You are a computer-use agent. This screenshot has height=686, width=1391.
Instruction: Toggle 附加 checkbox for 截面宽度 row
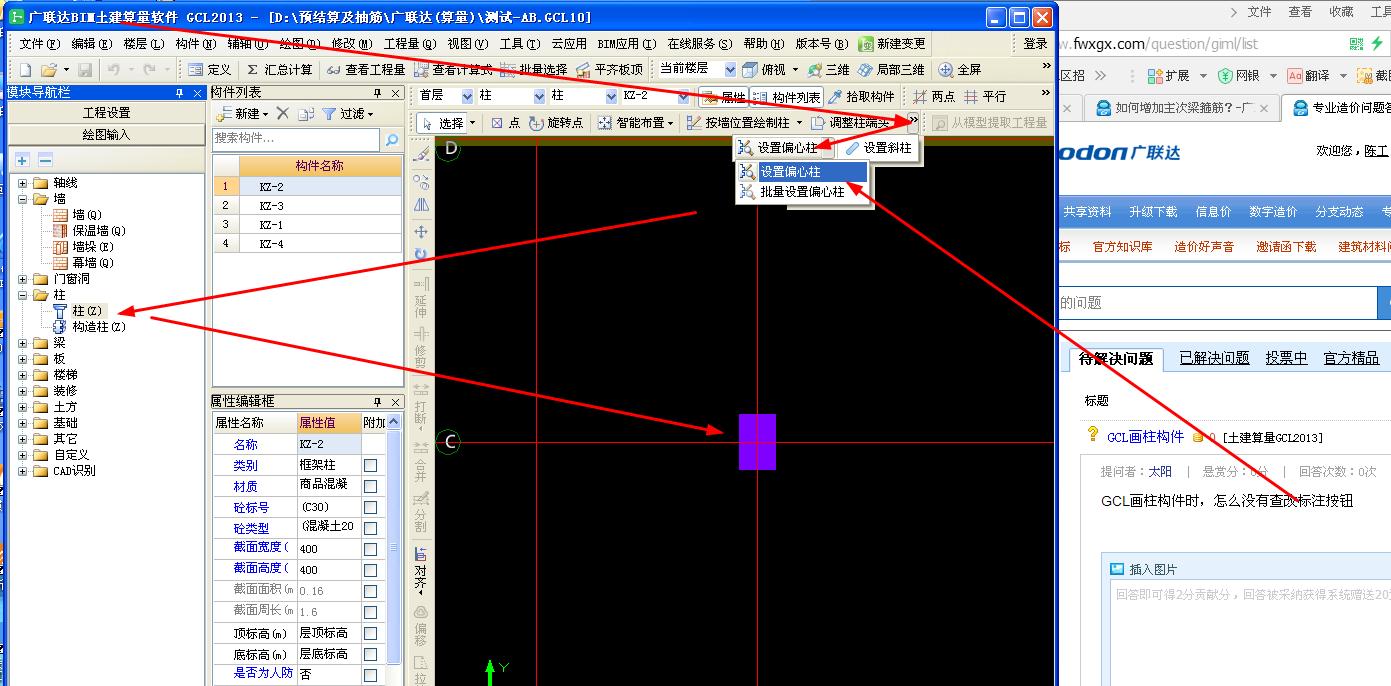click(x=371, y=549)
